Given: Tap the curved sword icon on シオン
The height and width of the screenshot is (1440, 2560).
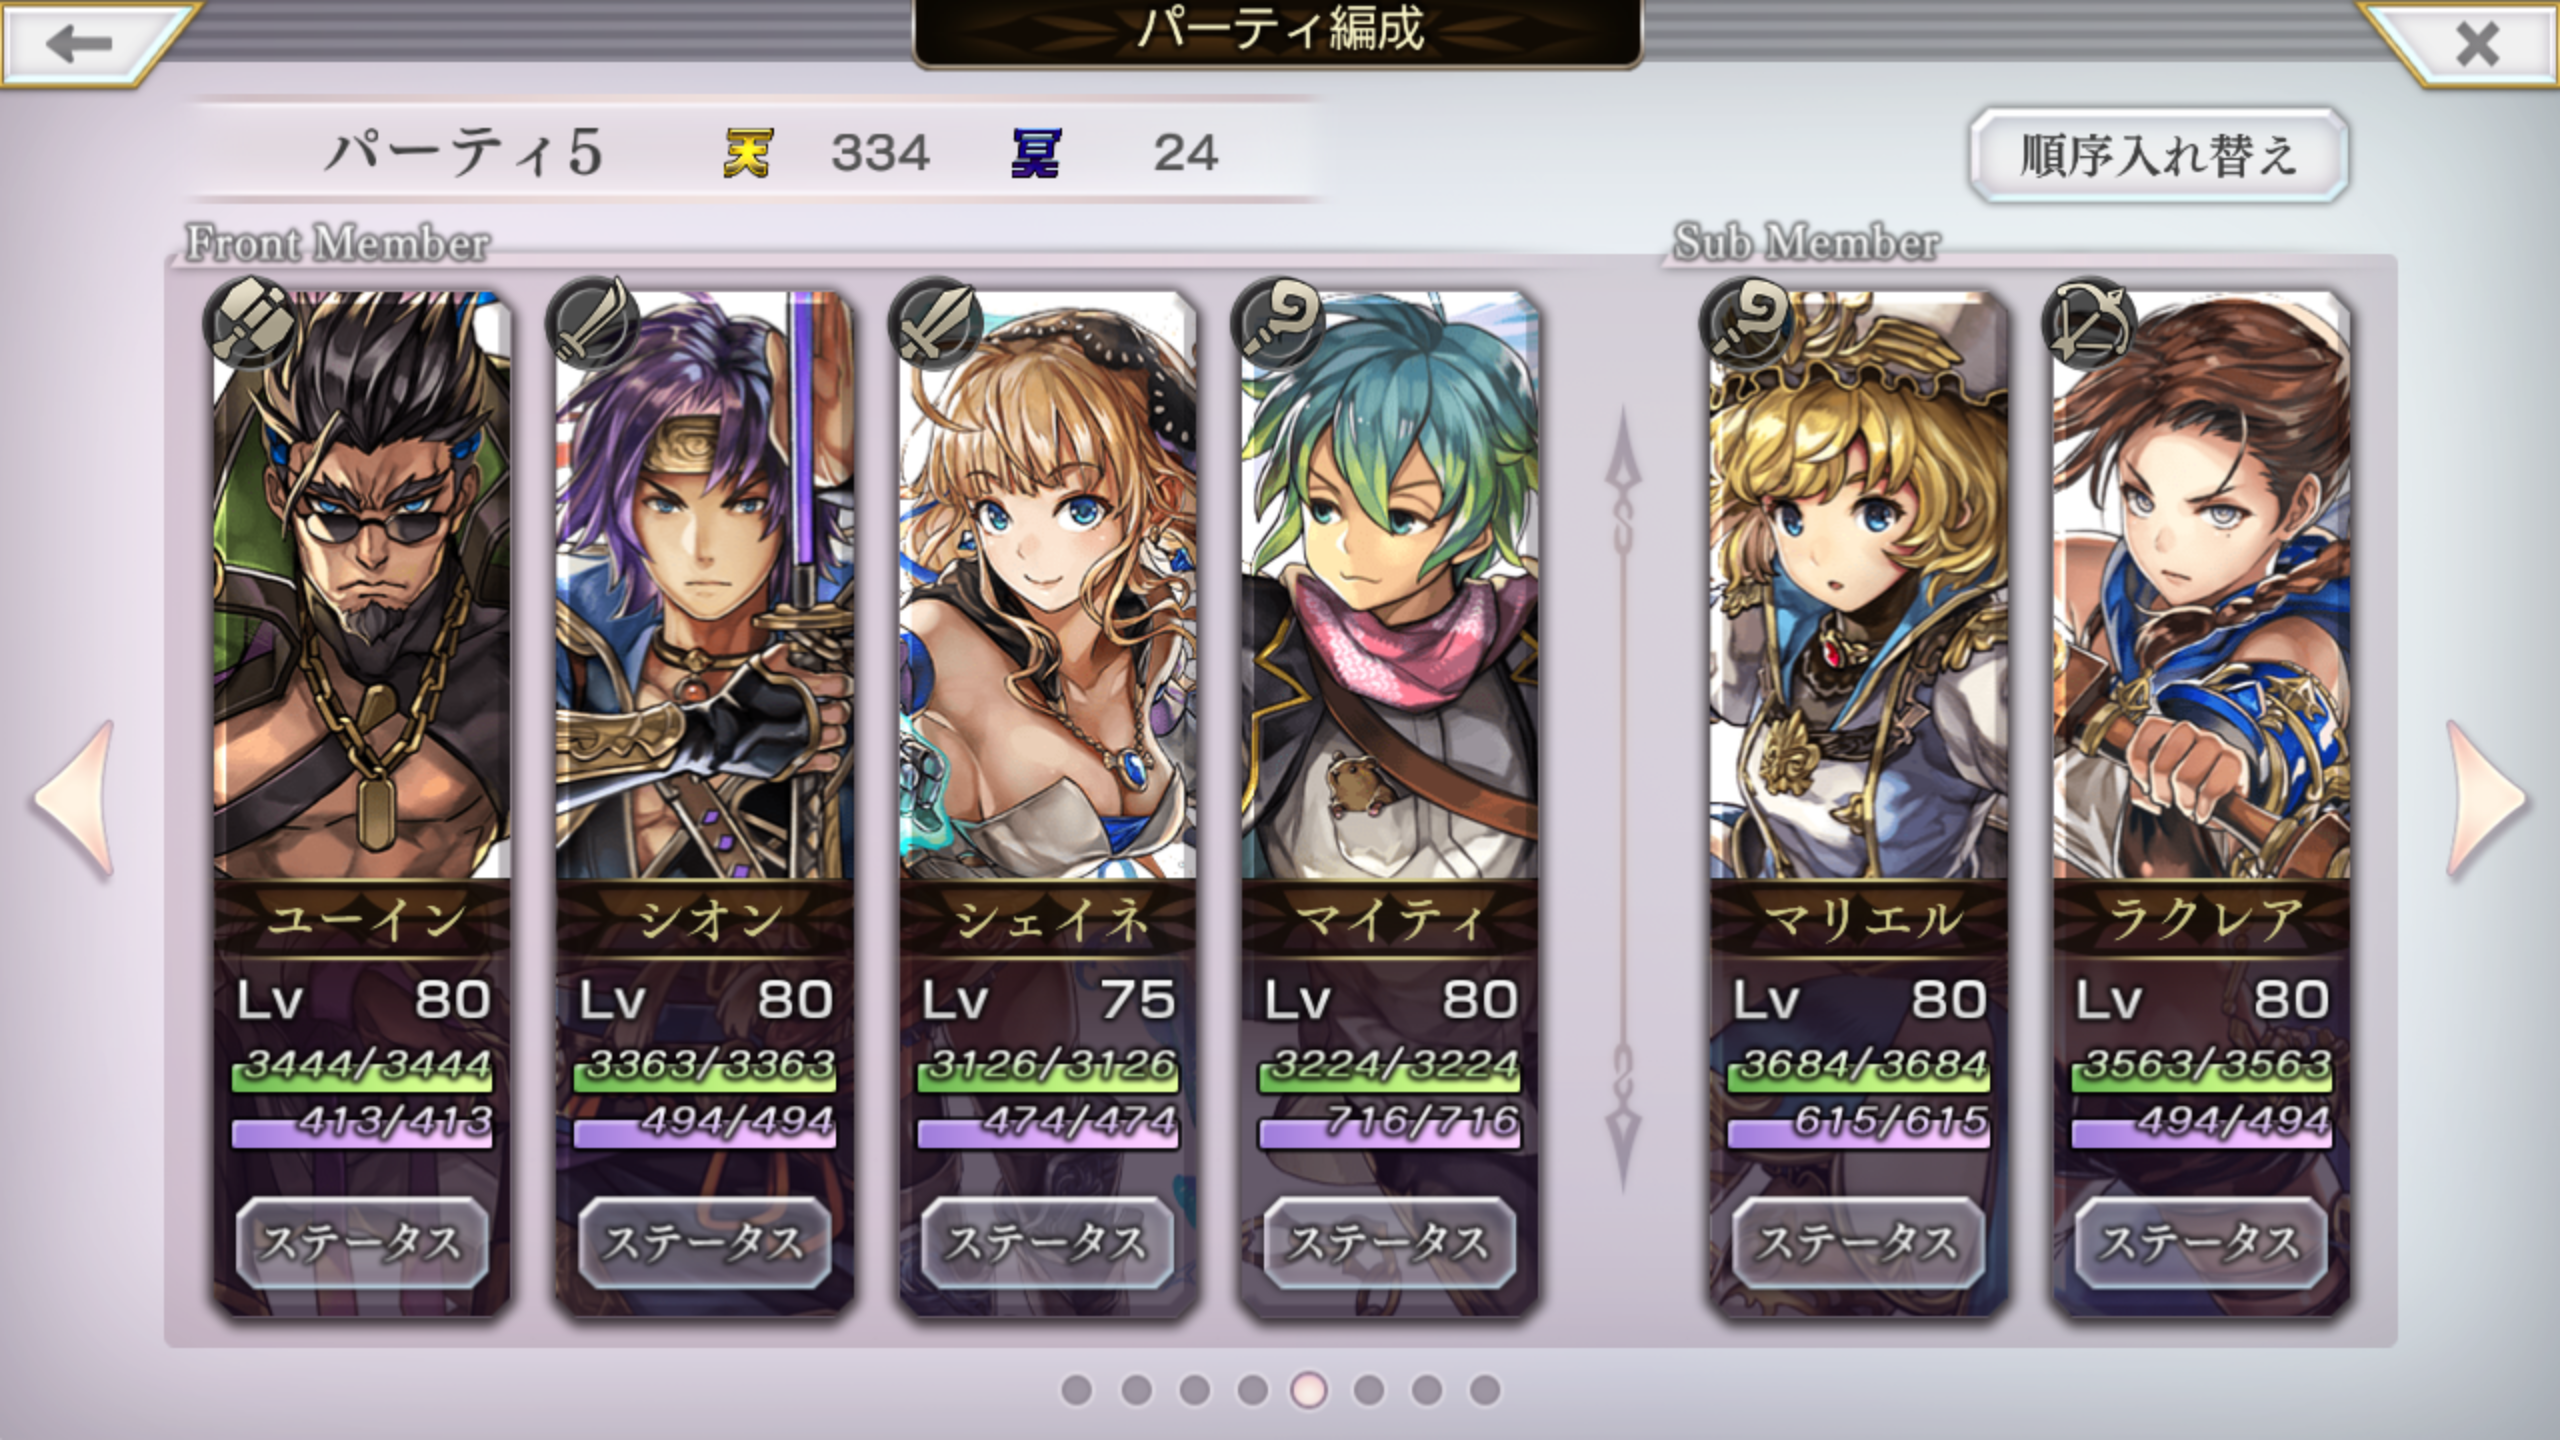Looking at the screenshot, I should pyautogui.click(x=593, y=323).
